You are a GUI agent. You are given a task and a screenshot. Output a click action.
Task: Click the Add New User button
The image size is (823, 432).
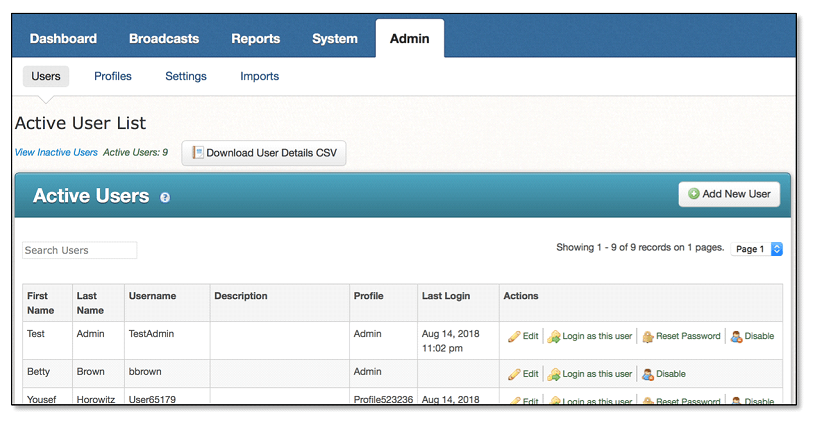click(x=729, y=194)
